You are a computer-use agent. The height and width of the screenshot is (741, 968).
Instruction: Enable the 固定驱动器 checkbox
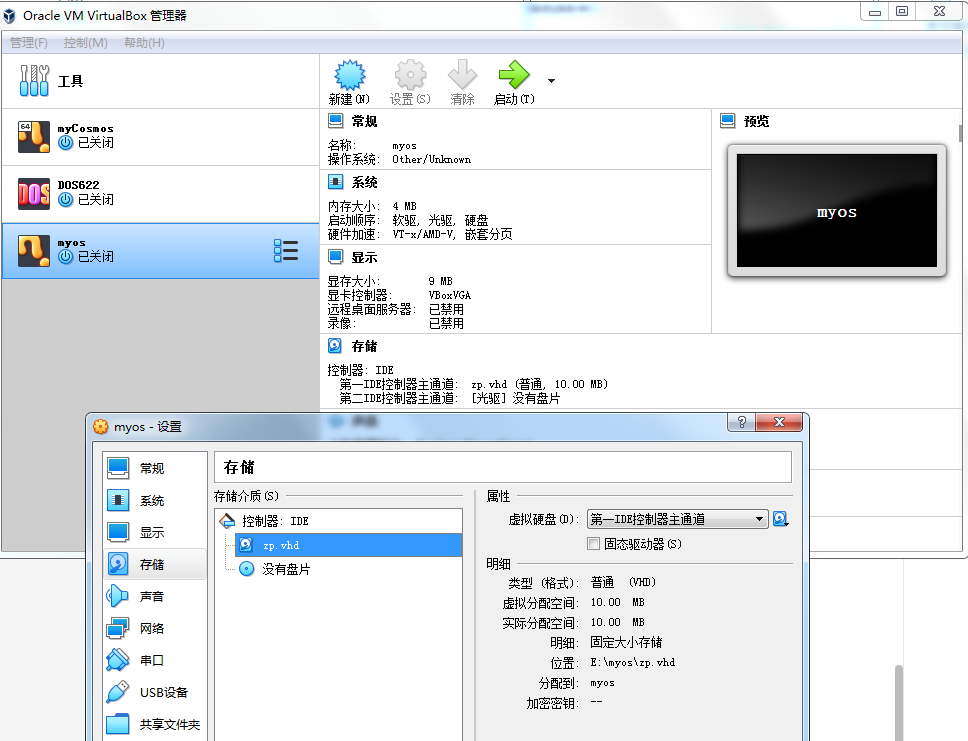(x=592, y=542)
